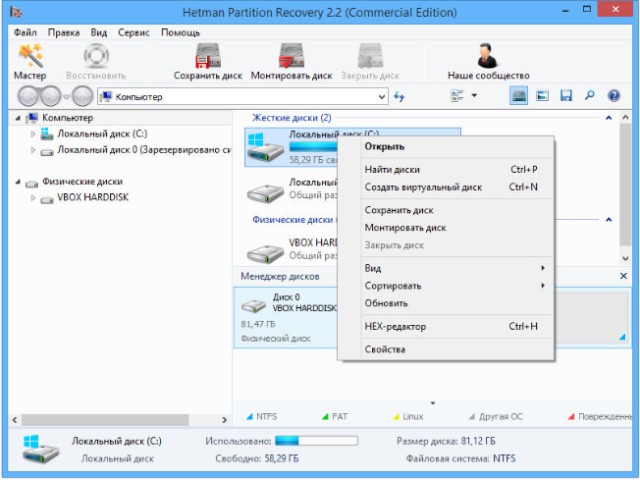The image size is (640, 480).
Task: Collapse the Жесткие диски group chevron
Action: (x=609, y=118)
